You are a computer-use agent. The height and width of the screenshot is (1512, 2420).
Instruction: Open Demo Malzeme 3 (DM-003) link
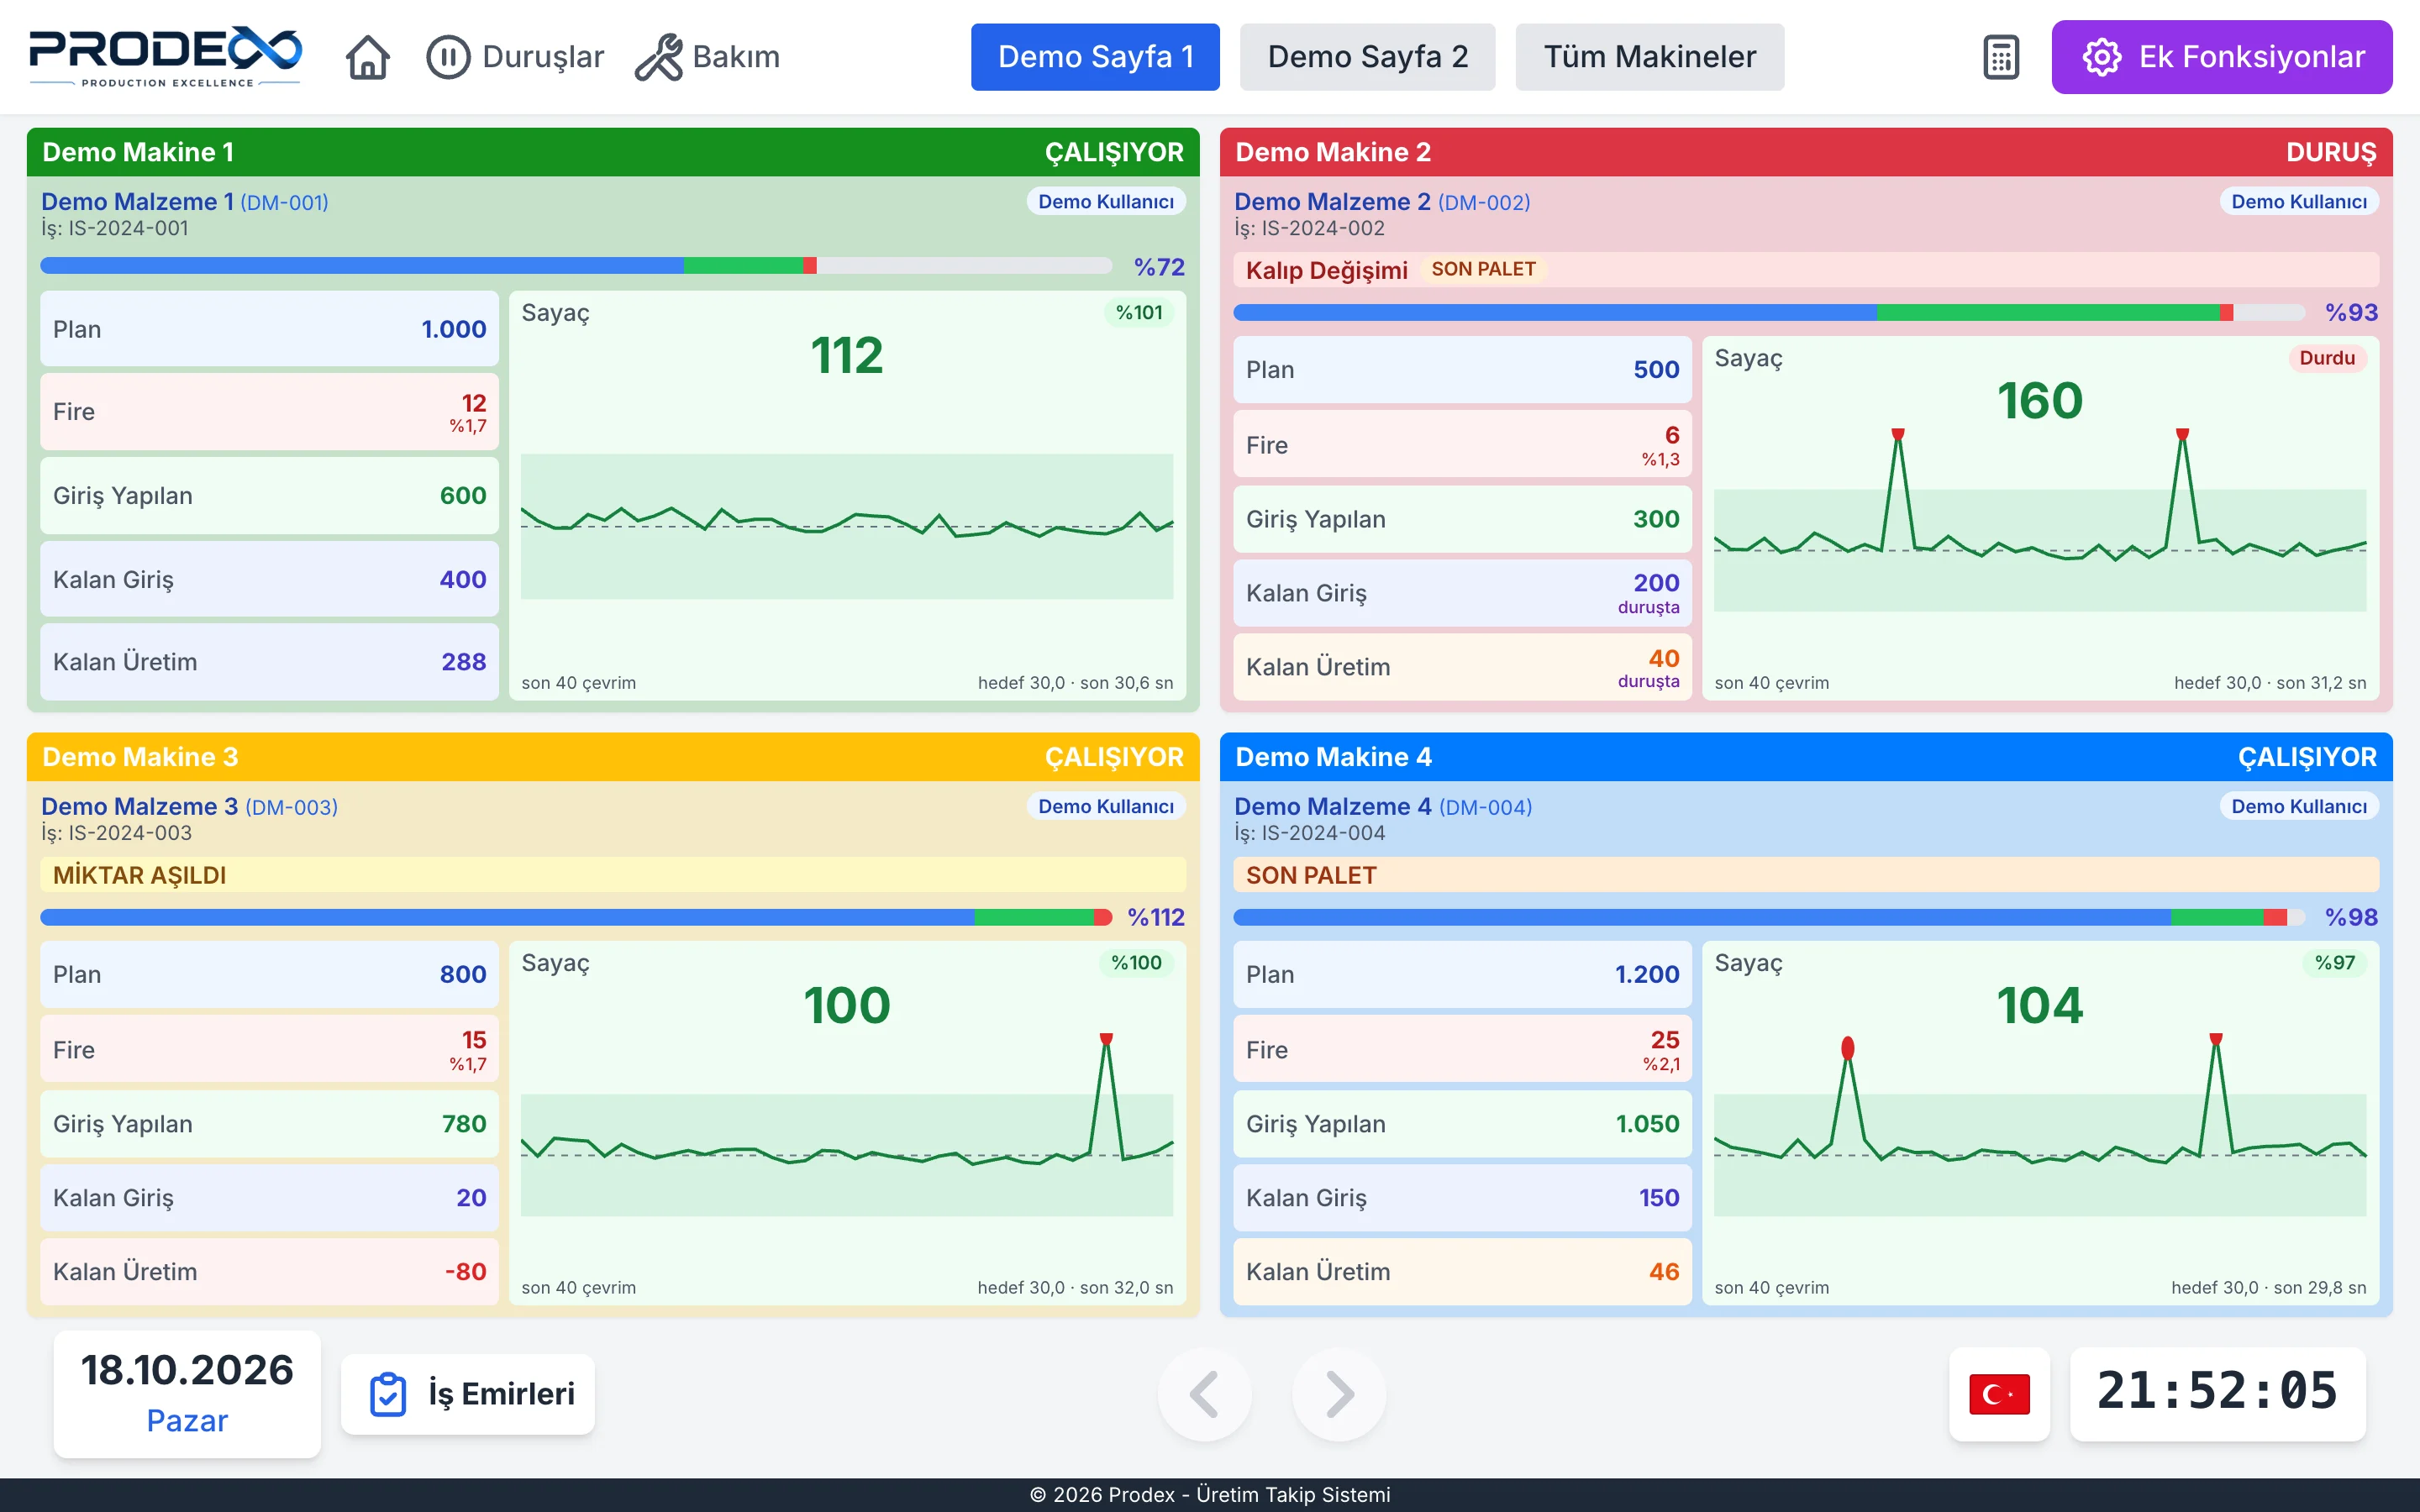point(189,807)
